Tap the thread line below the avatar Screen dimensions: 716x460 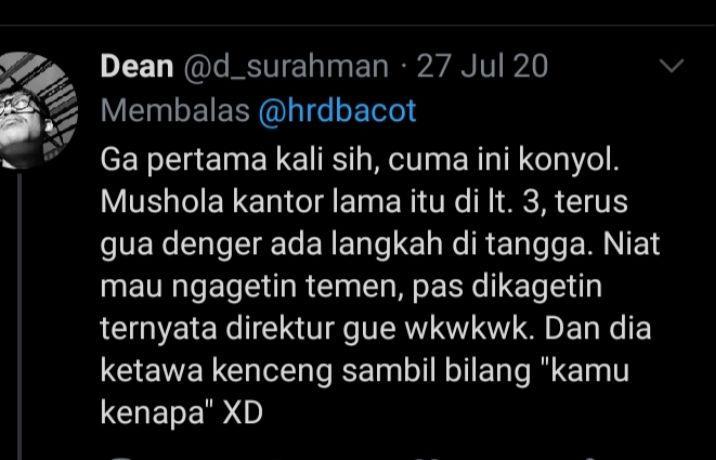coord(19,315)
